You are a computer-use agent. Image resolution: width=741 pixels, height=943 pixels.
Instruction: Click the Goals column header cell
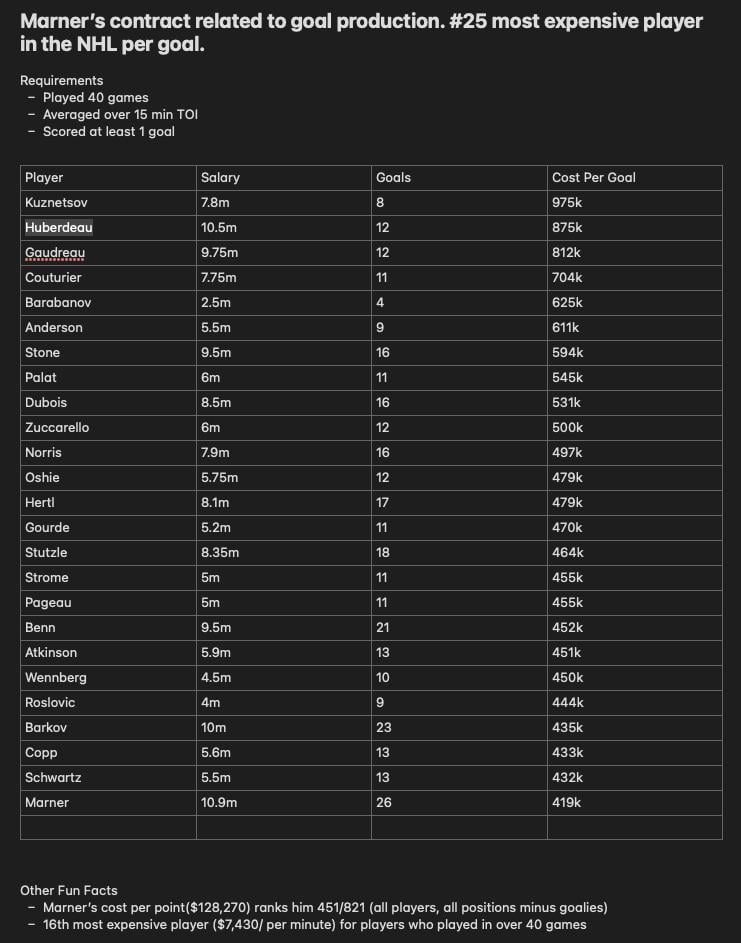coord(460,178)
